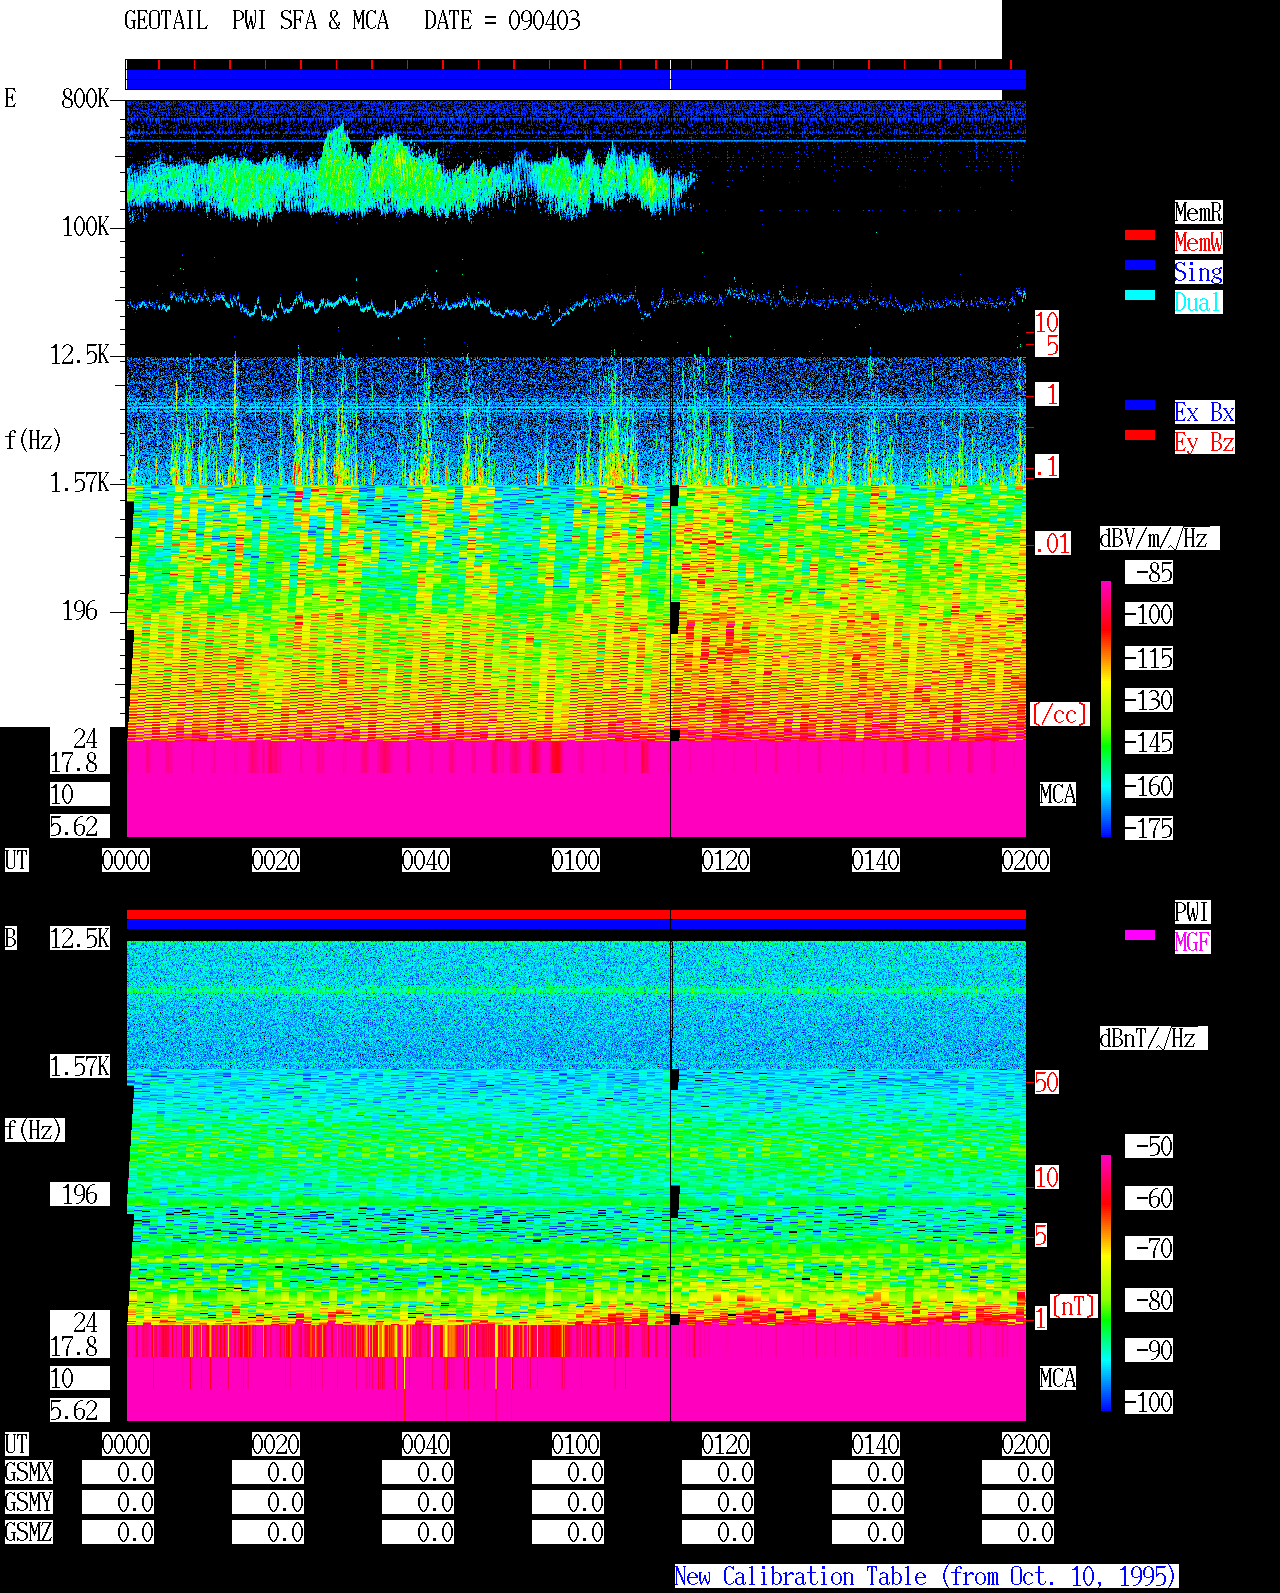Screen dimensions: 1280x1593
Task: Click the magenta MGF legend swatch
Action: point(1140,935)
